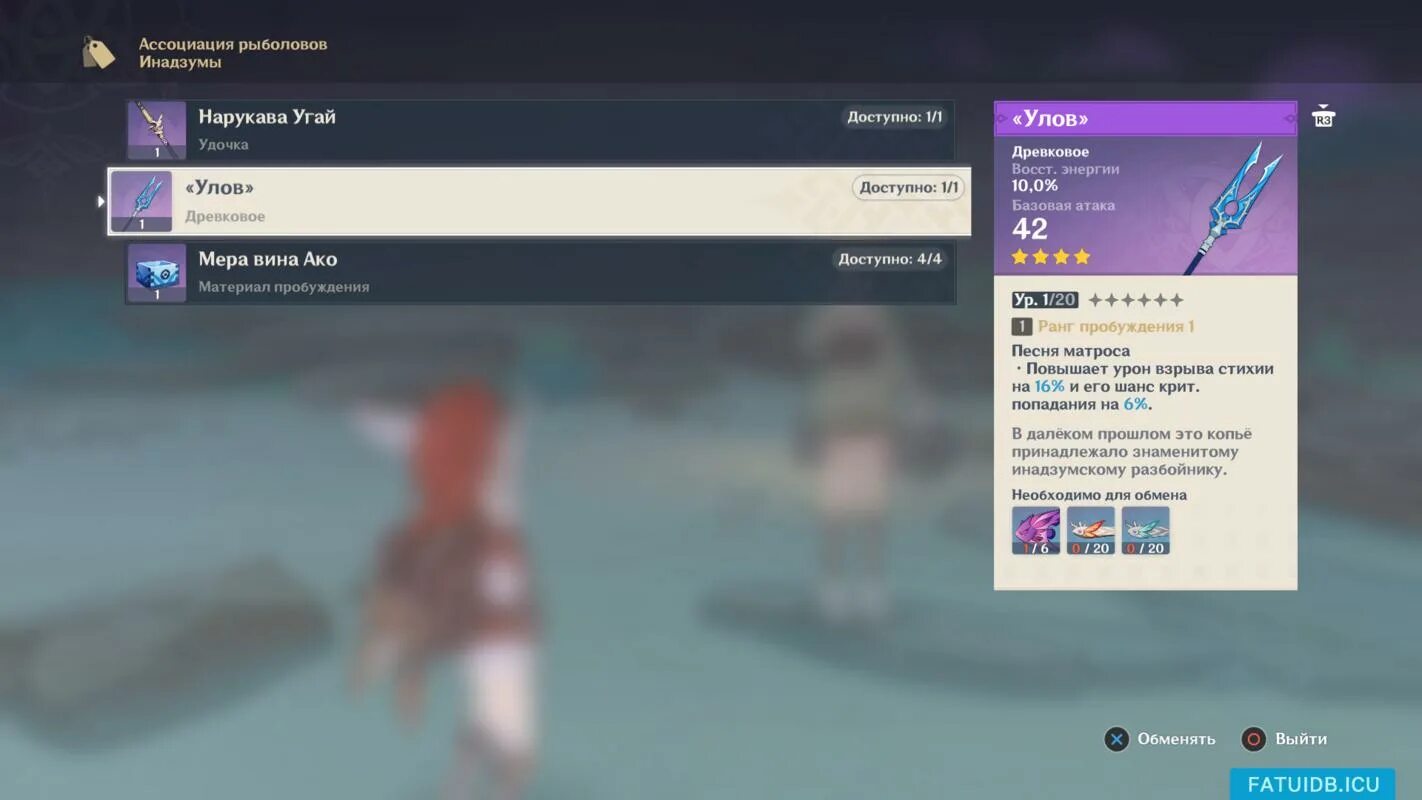Click the shop price-tag icon
Image resolution: width=1422 pixels, height=800 pixels.
tap(98, 53)
